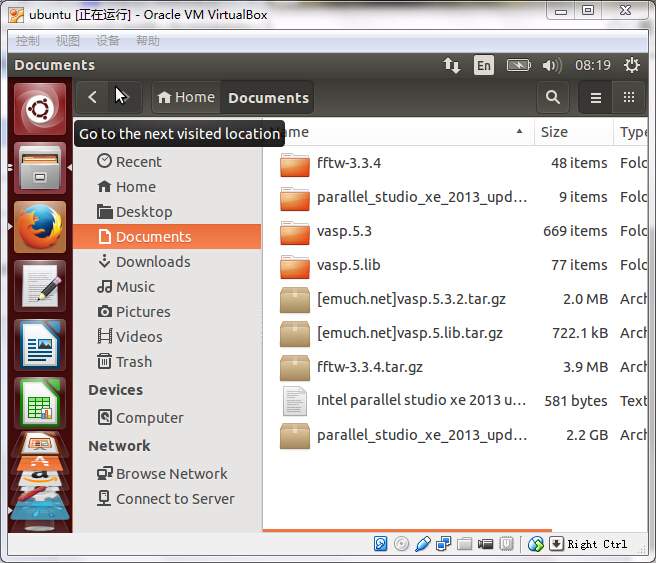Viewport: 656px width, 563px height.
Task: Click the VirtualBox shared folders status icon
Action: (464, 544)
